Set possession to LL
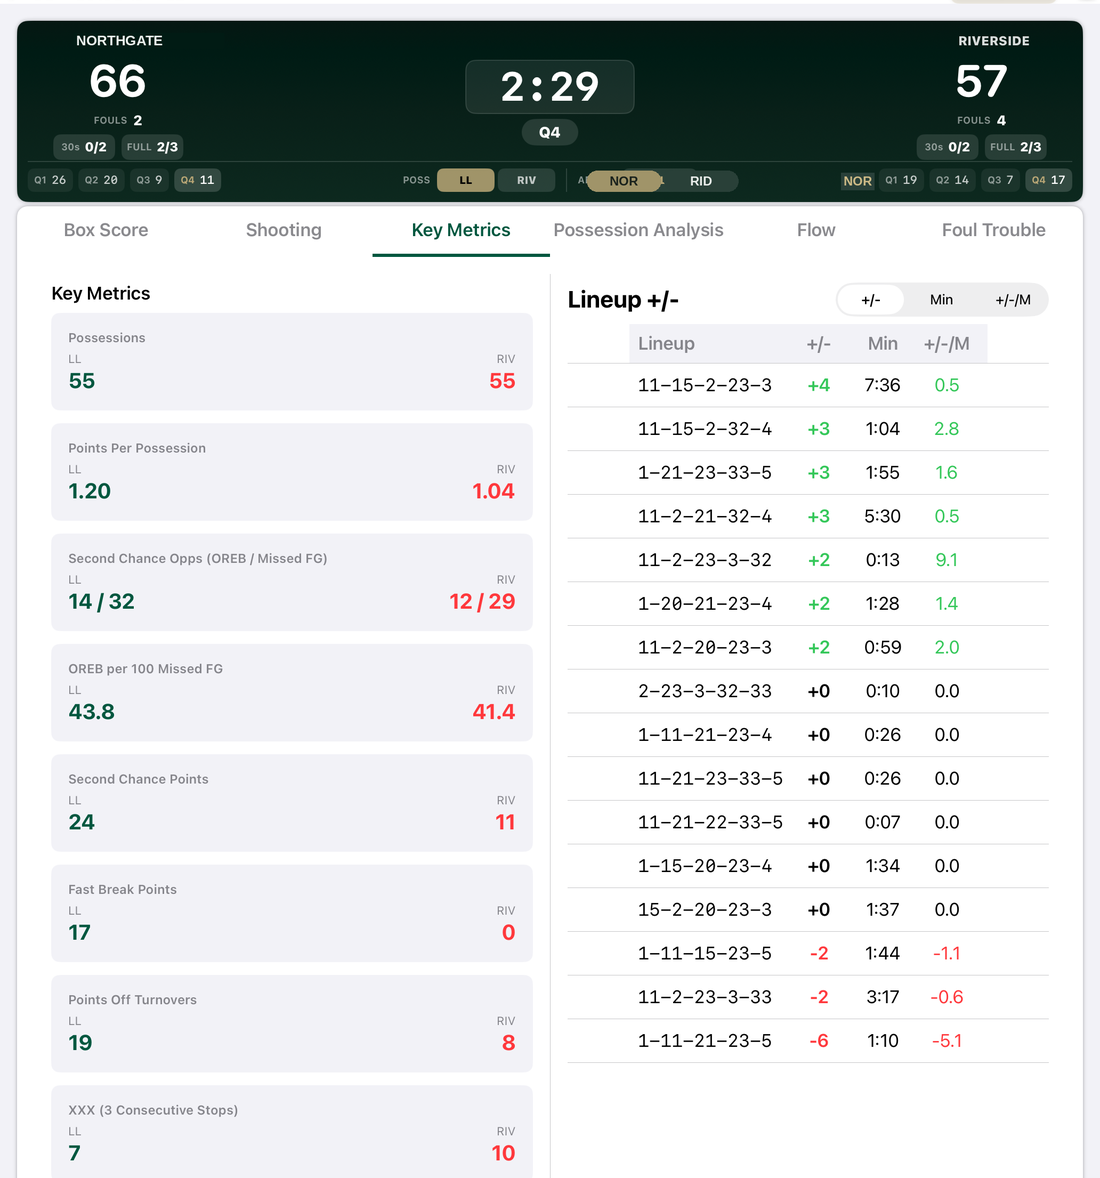Image resolution: width=1100 pixels, height=1178 pixels. (x=466, y=180)
